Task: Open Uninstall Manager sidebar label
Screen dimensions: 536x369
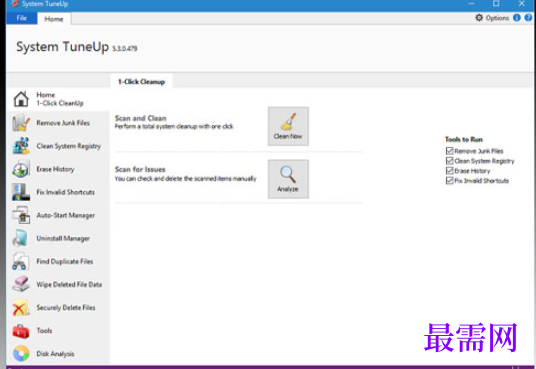Action: [63, 238]
